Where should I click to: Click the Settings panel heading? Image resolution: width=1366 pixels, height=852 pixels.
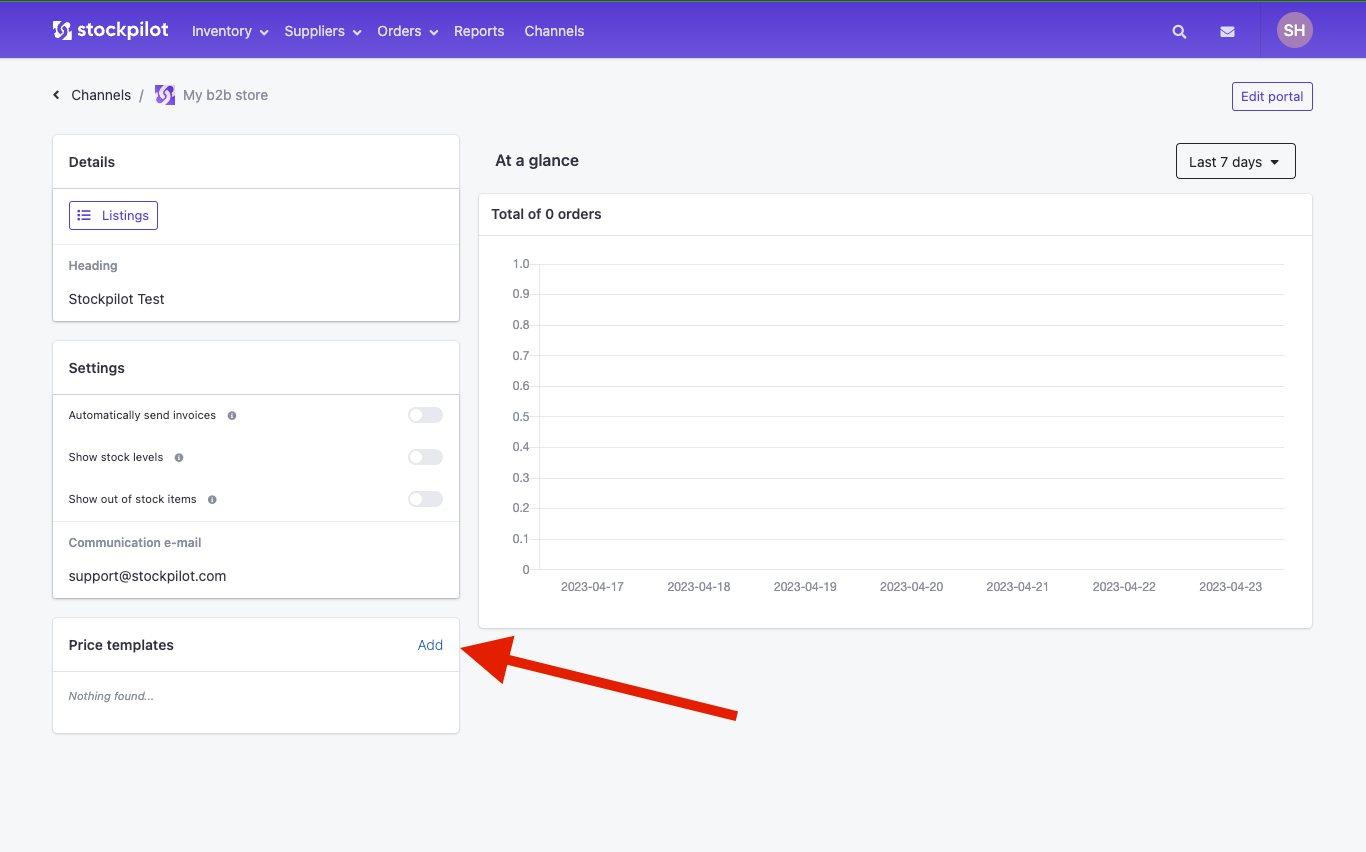pyautogui.click(x=97, y=368)
